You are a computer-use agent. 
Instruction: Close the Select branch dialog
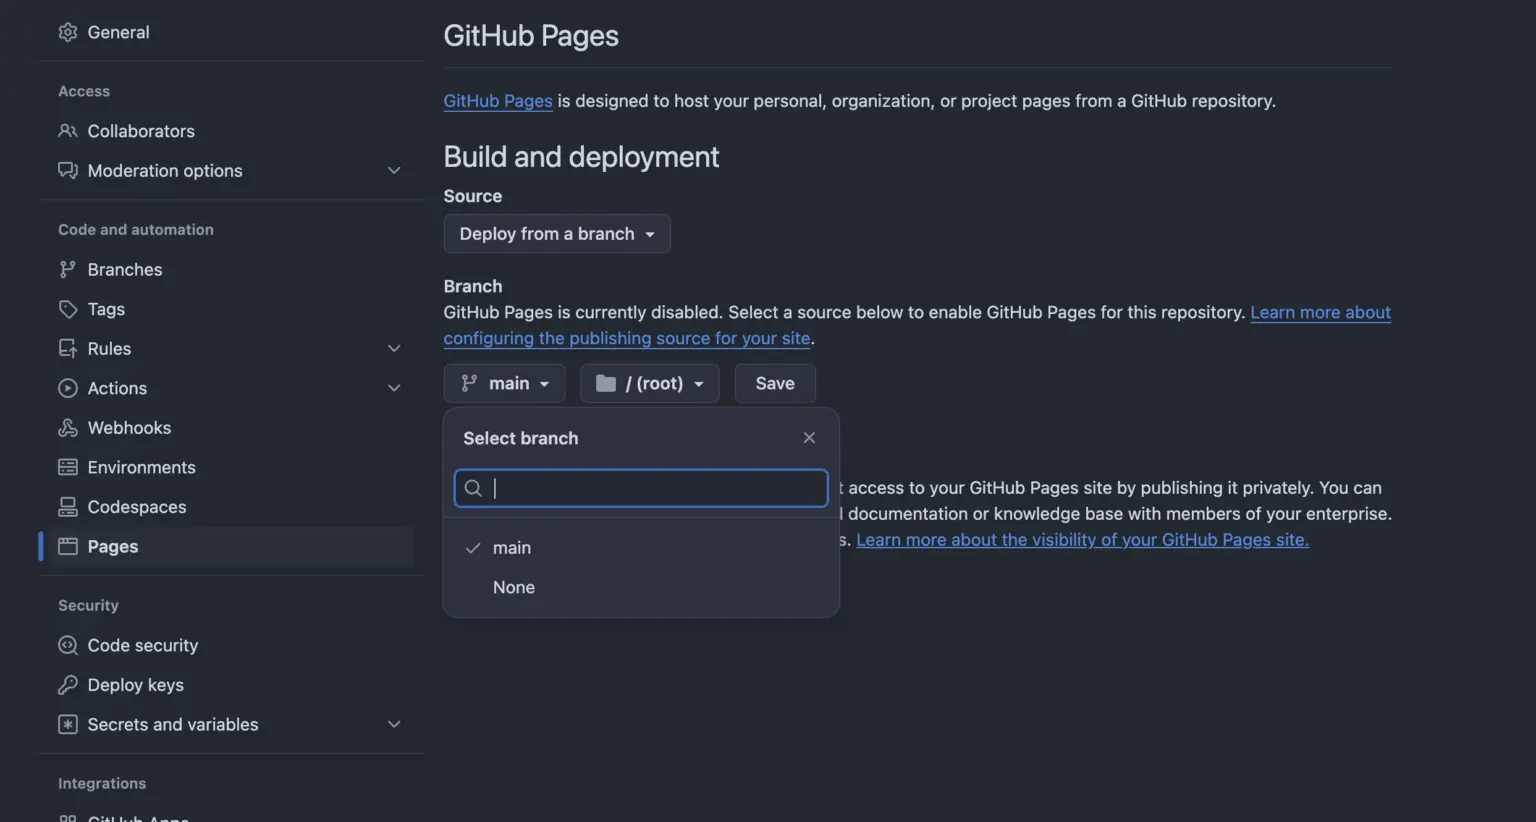click(809, 437)
